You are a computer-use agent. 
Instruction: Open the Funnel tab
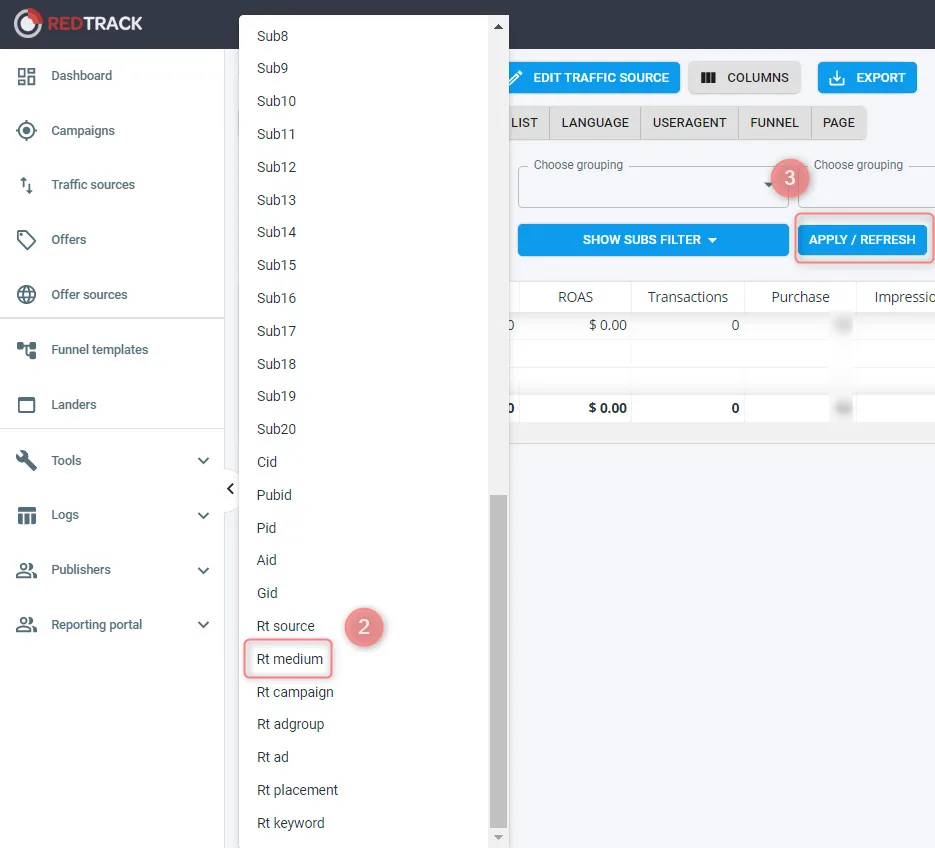tap(774, 123)
